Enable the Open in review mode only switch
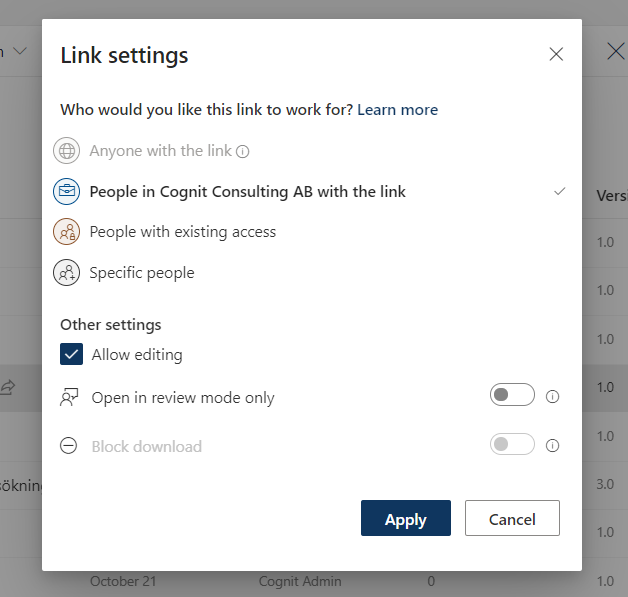This screenshot has width=628, height=597. pyautogui.click(x=512, y=396)
